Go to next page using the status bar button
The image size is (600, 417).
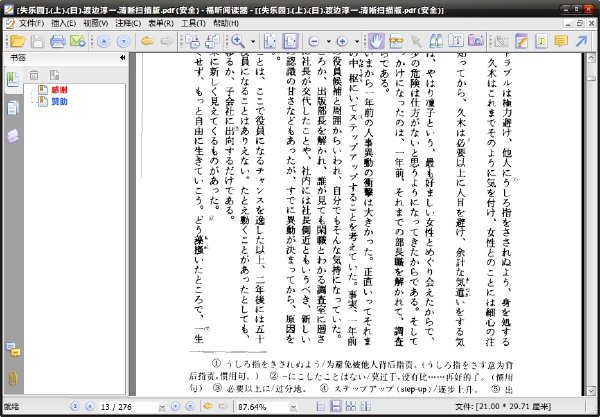pyautogui.click(x=175, y=406)
